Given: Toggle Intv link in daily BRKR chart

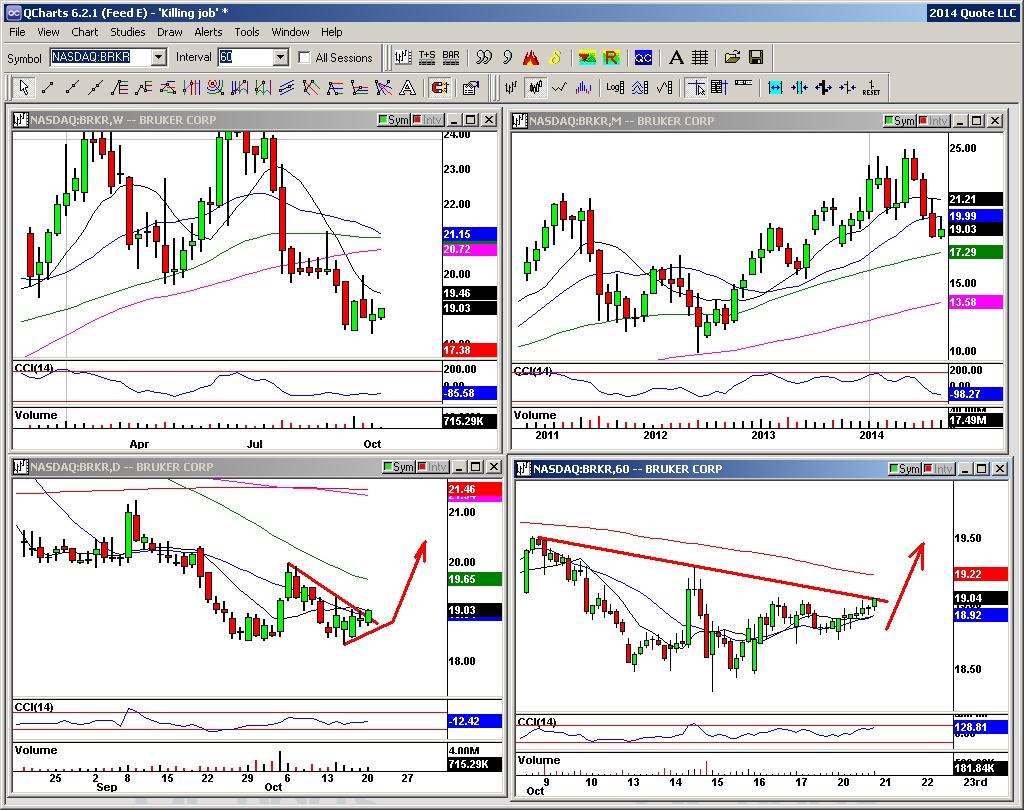Looking at the screenshot, I should [432, 466].
